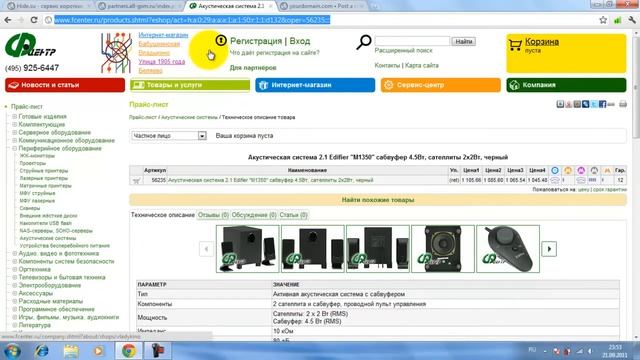
Task: Open Новости и статьи menu
Action: (65, 85)
